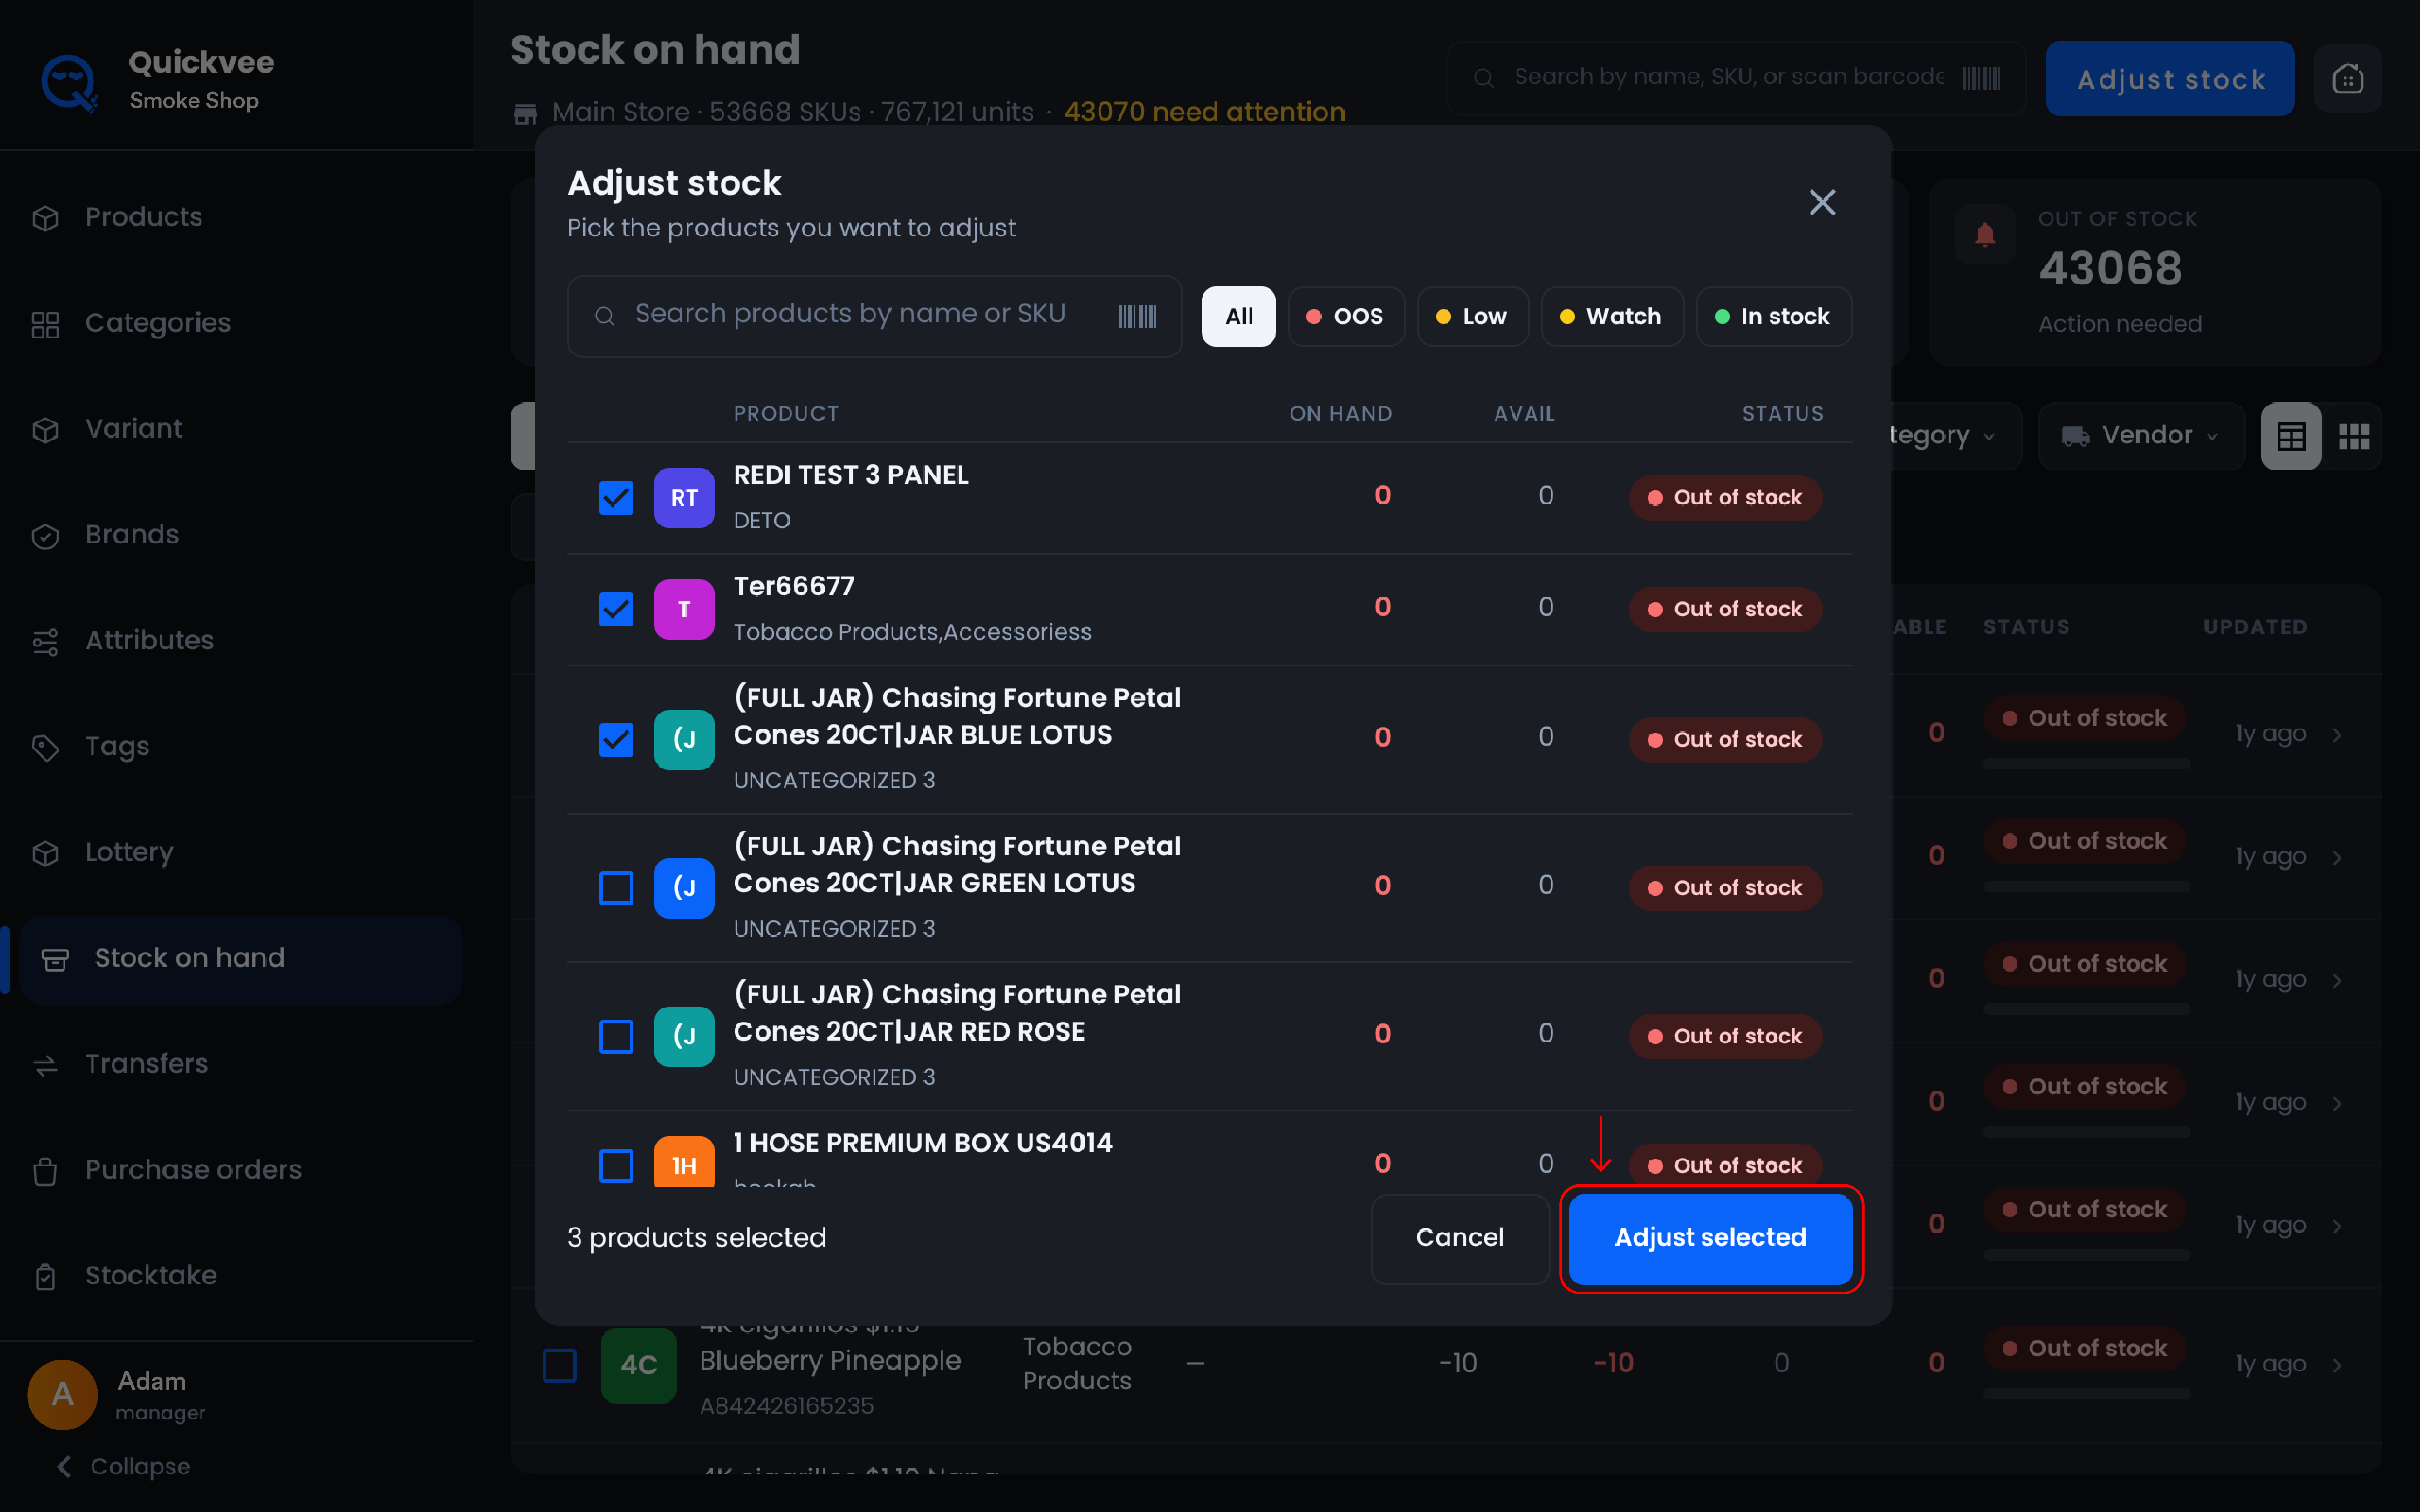The image size is (2420, 1512).
Task: Click the 43068 out of stock count
Action: click(2110, 269)
